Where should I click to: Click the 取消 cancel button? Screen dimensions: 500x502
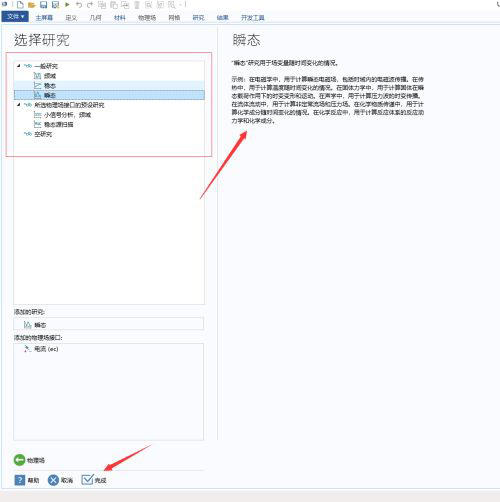click(60, 480)
